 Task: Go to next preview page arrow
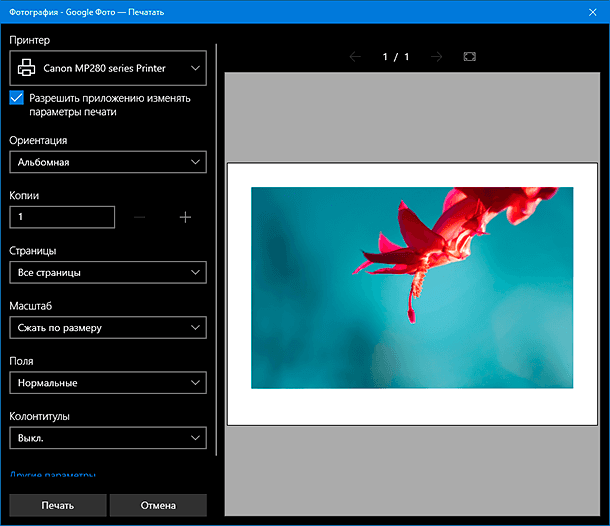[436, 57]
